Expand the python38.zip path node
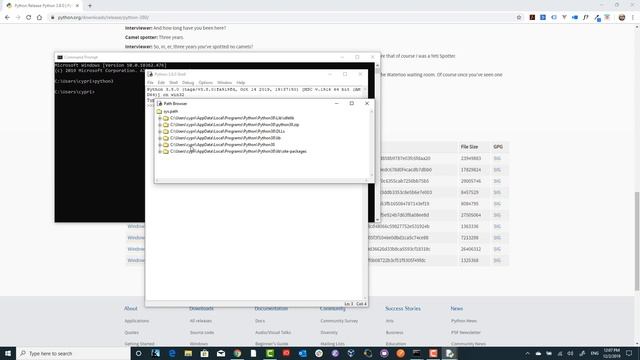 160,124
